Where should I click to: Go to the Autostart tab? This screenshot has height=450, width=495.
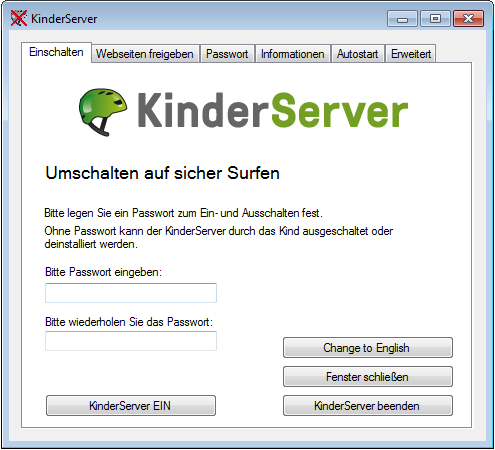point(357,54)
